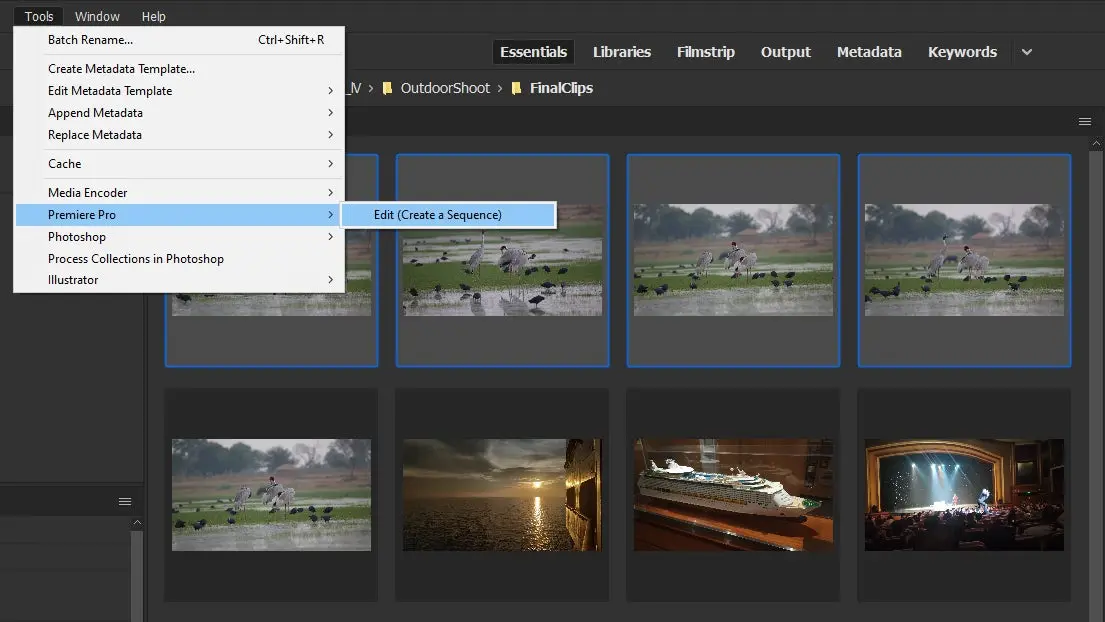Click the OutdoorShoot folder icon in the breadcrumb
The height and width of the screenshot is (622, 1105).
pos(388,88)
